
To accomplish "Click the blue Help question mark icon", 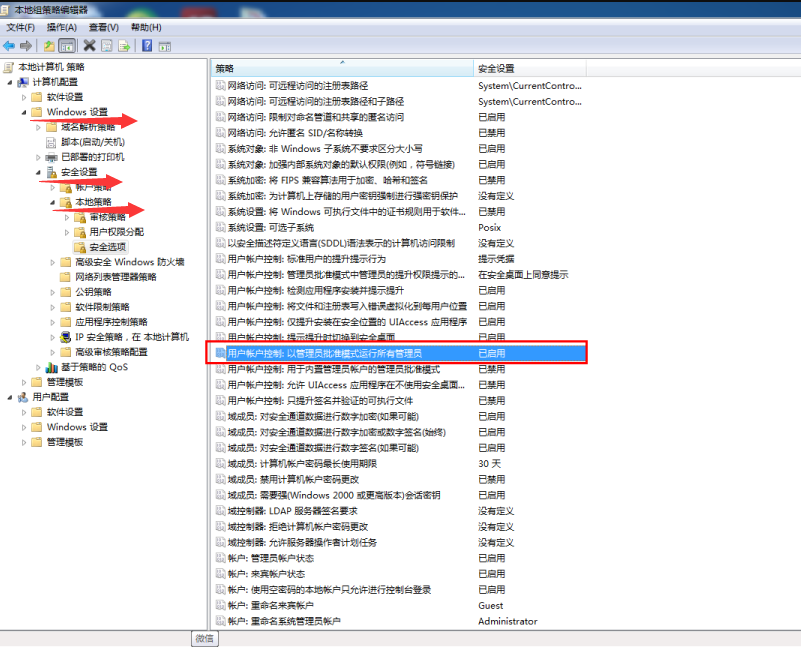I will [x=145, y=46].
